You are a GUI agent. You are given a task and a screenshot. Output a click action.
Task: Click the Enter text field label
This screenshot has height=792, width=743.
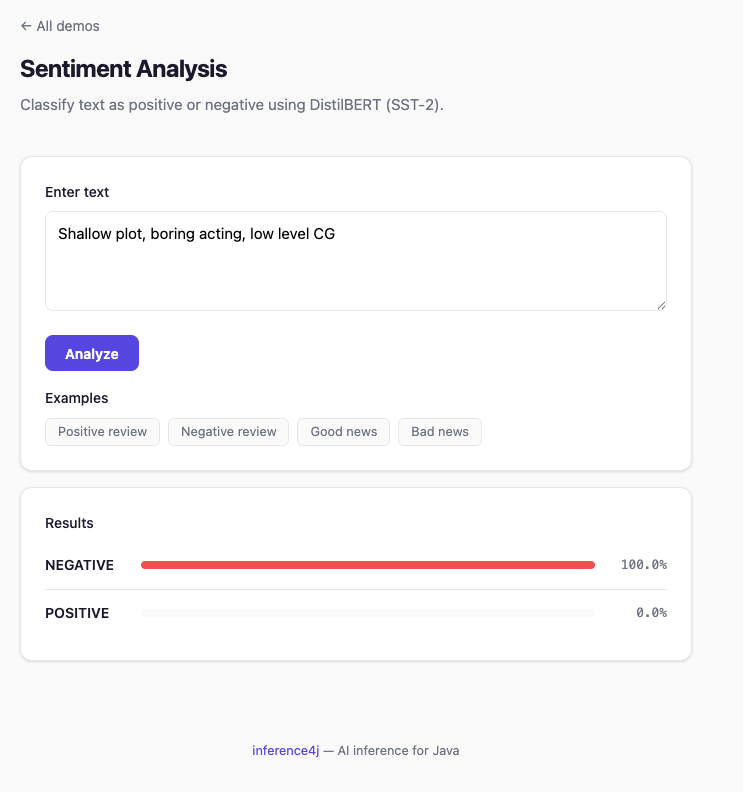click(77, 192)
